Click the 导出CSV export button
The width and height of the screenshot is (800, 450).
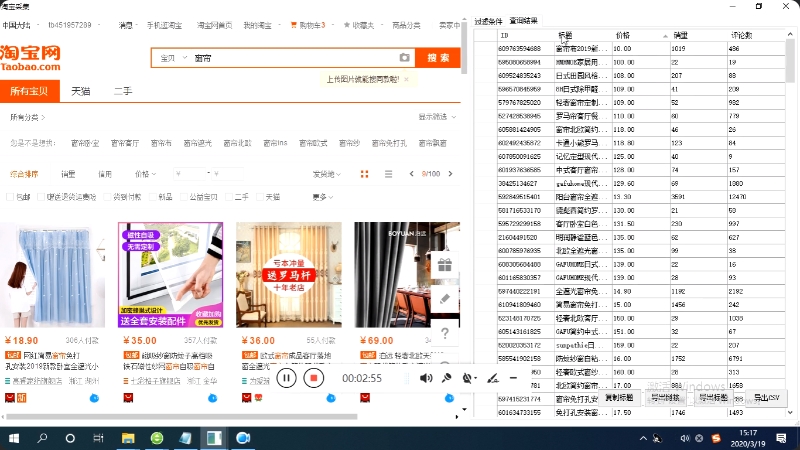point(766,398)
